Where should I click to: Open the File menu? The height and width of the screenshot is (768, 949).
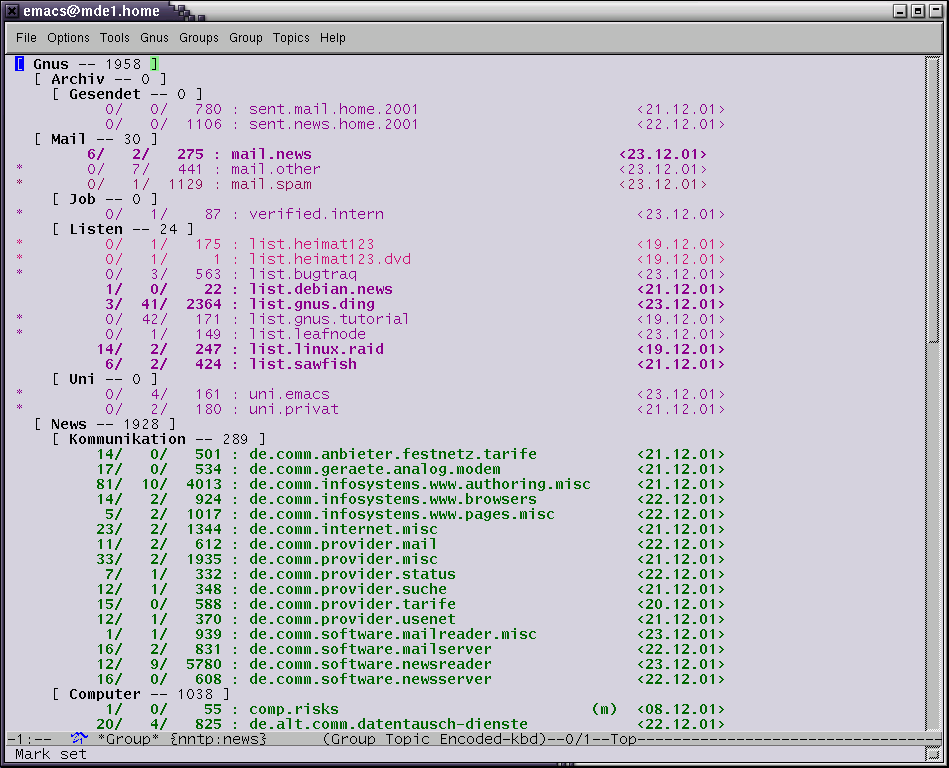pos(26,38)
